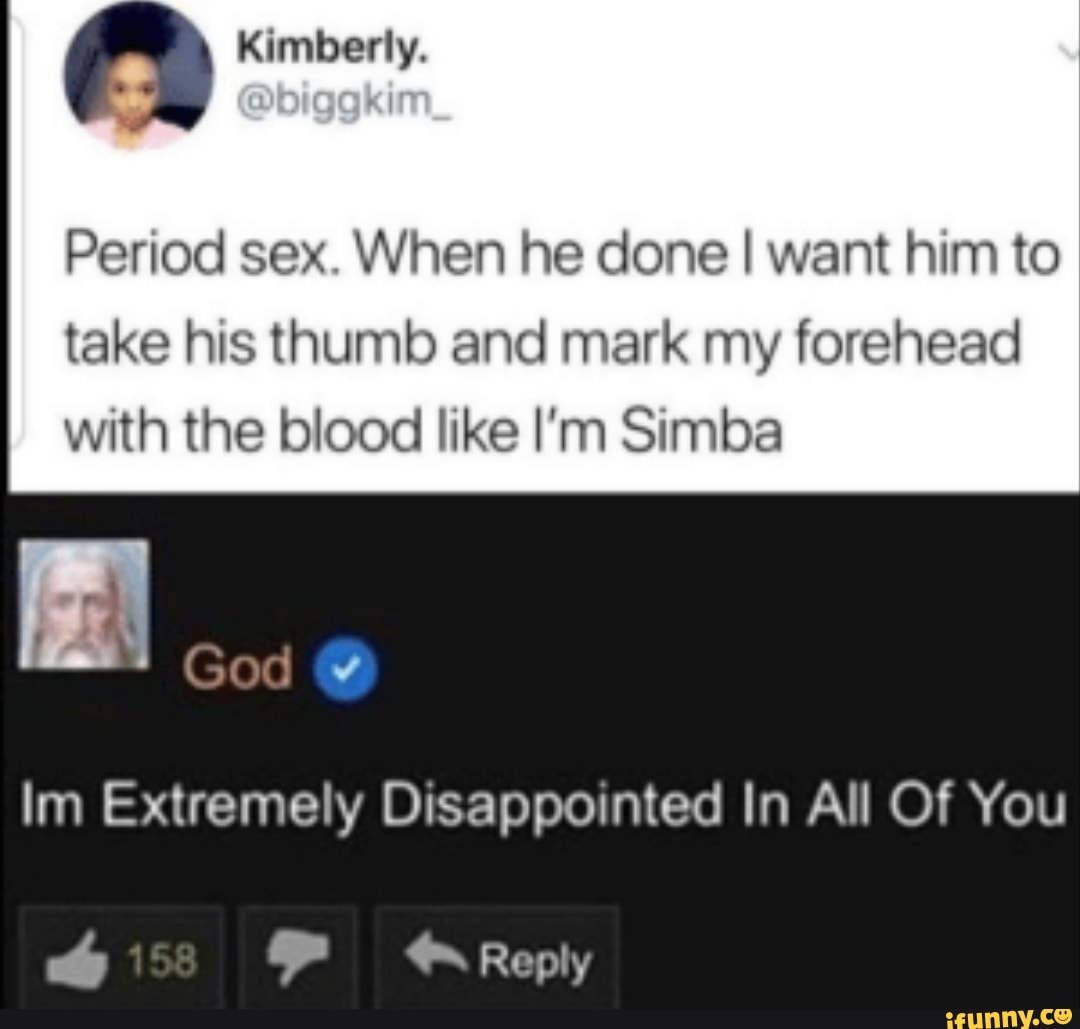
Task: Open the @biggkim_ handle link
Action: (x=344, y=102)
